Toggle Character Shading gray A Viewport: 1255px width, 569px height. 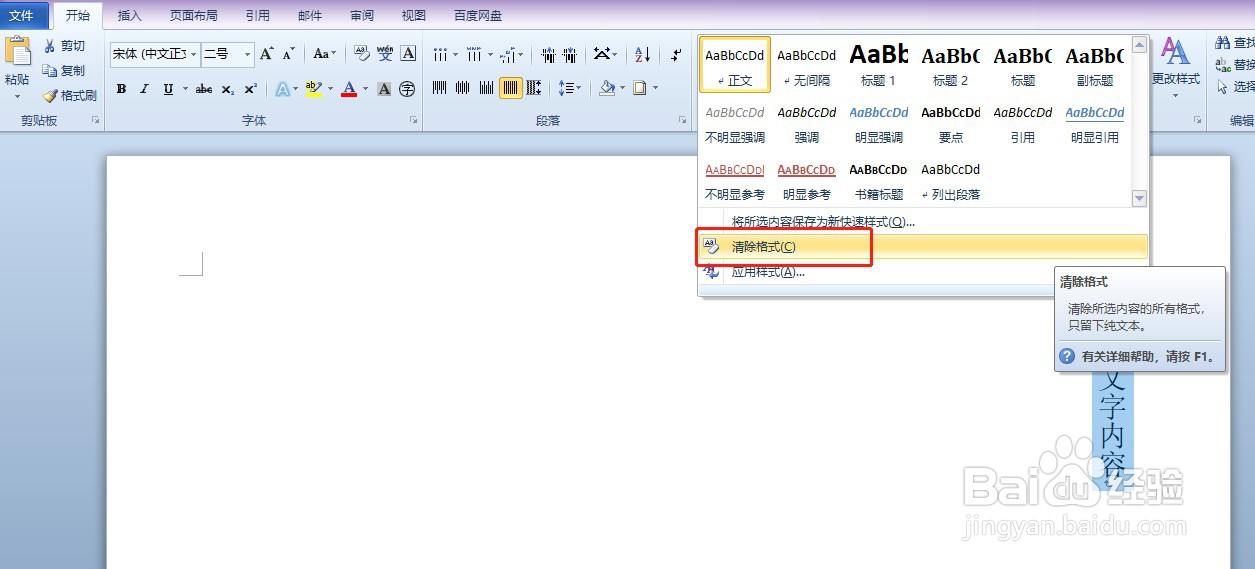tap(385, 89)
